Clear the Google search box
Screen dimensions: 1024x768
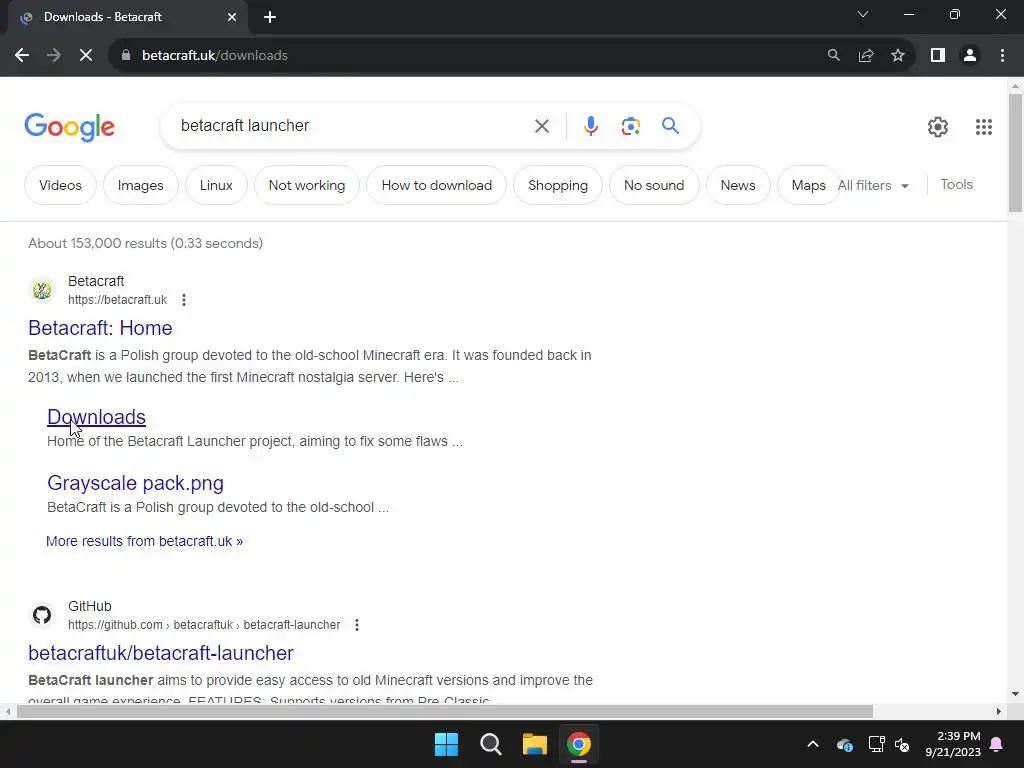(541, 126)
